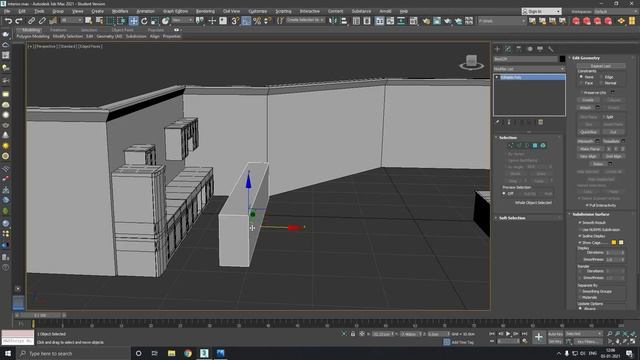Toggle Show Cage checkbox
This screenshot has height=360, width=640.
click(580, 242)
